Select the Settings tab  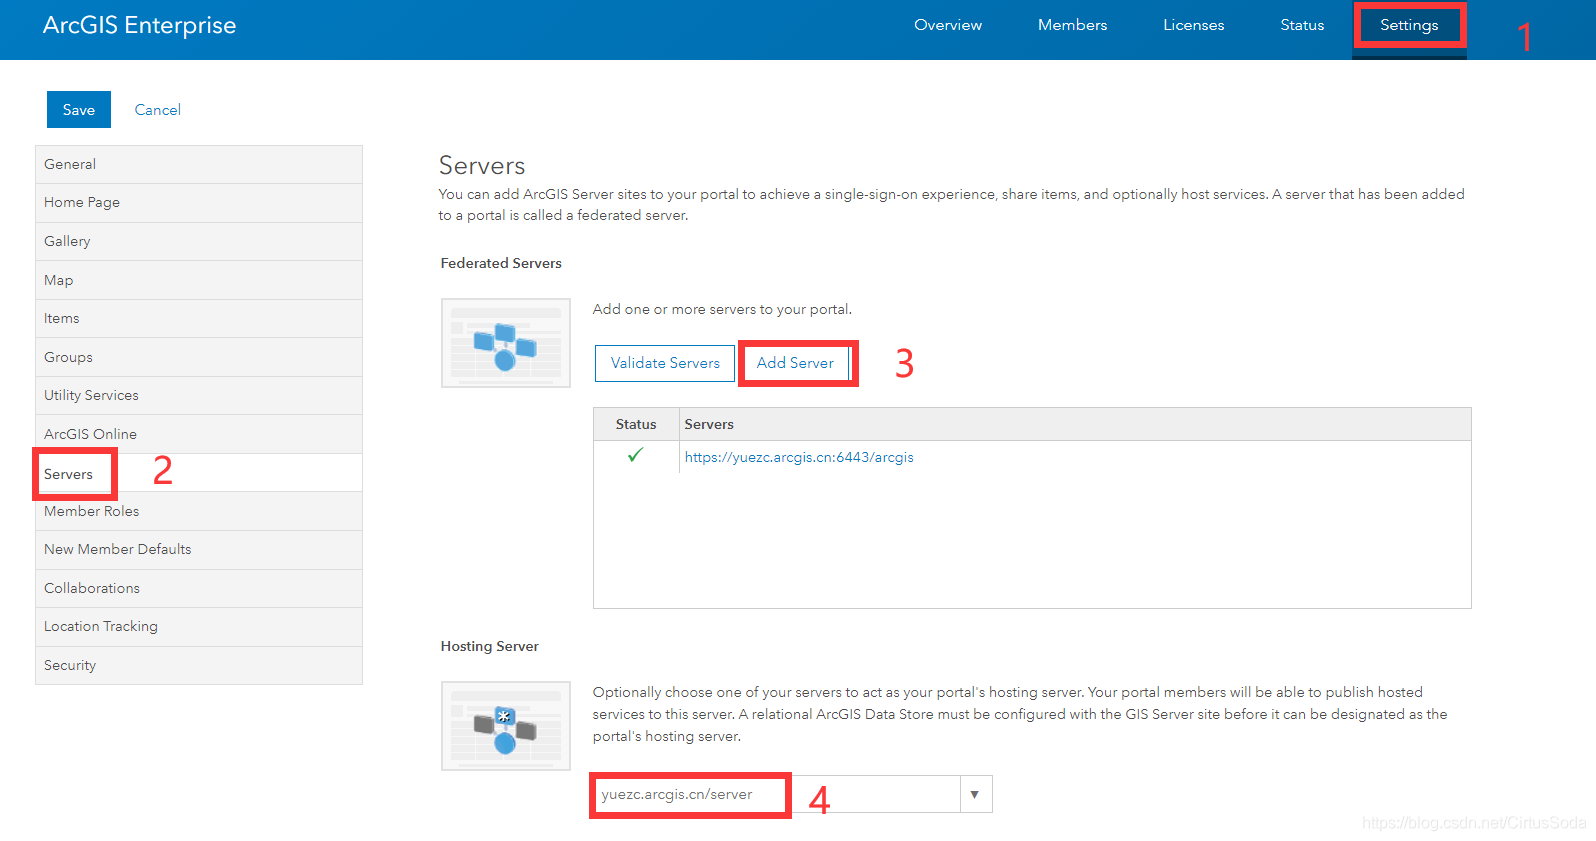(x=1409, y=25)
